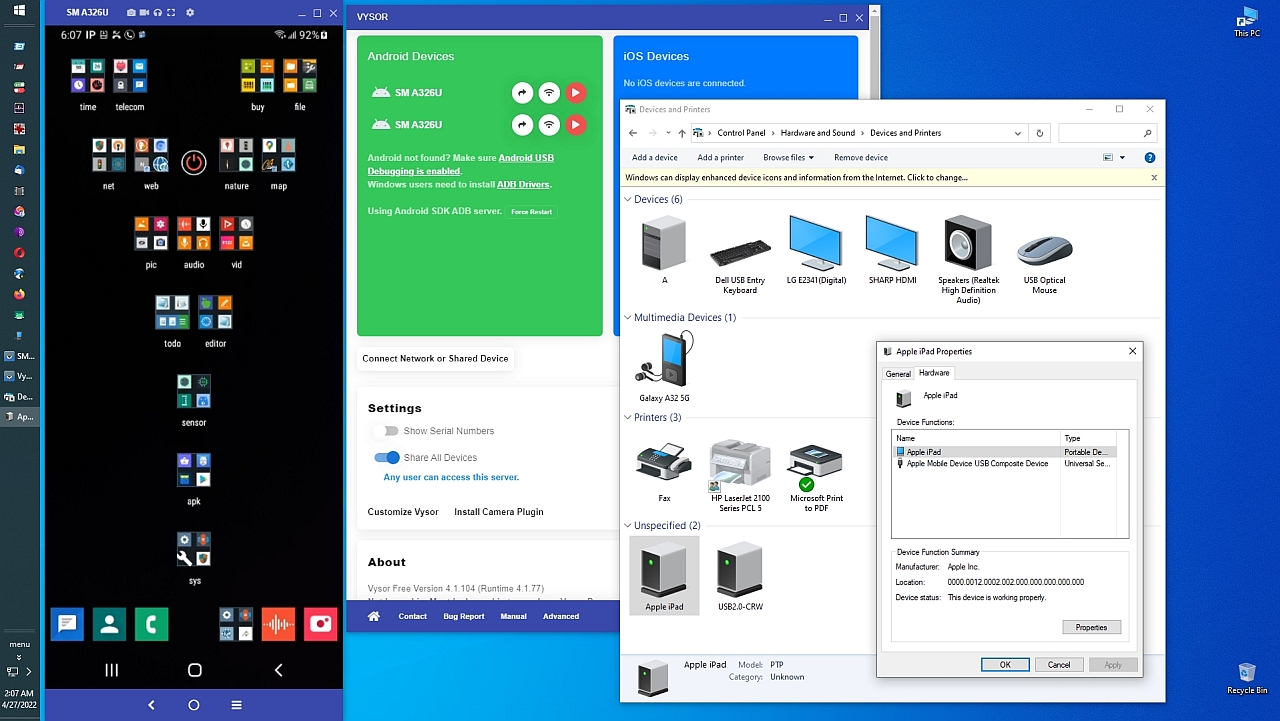Select the Galaxy A32 5G multimedia device
The image size is (1280, 721).
pos(664,367)
